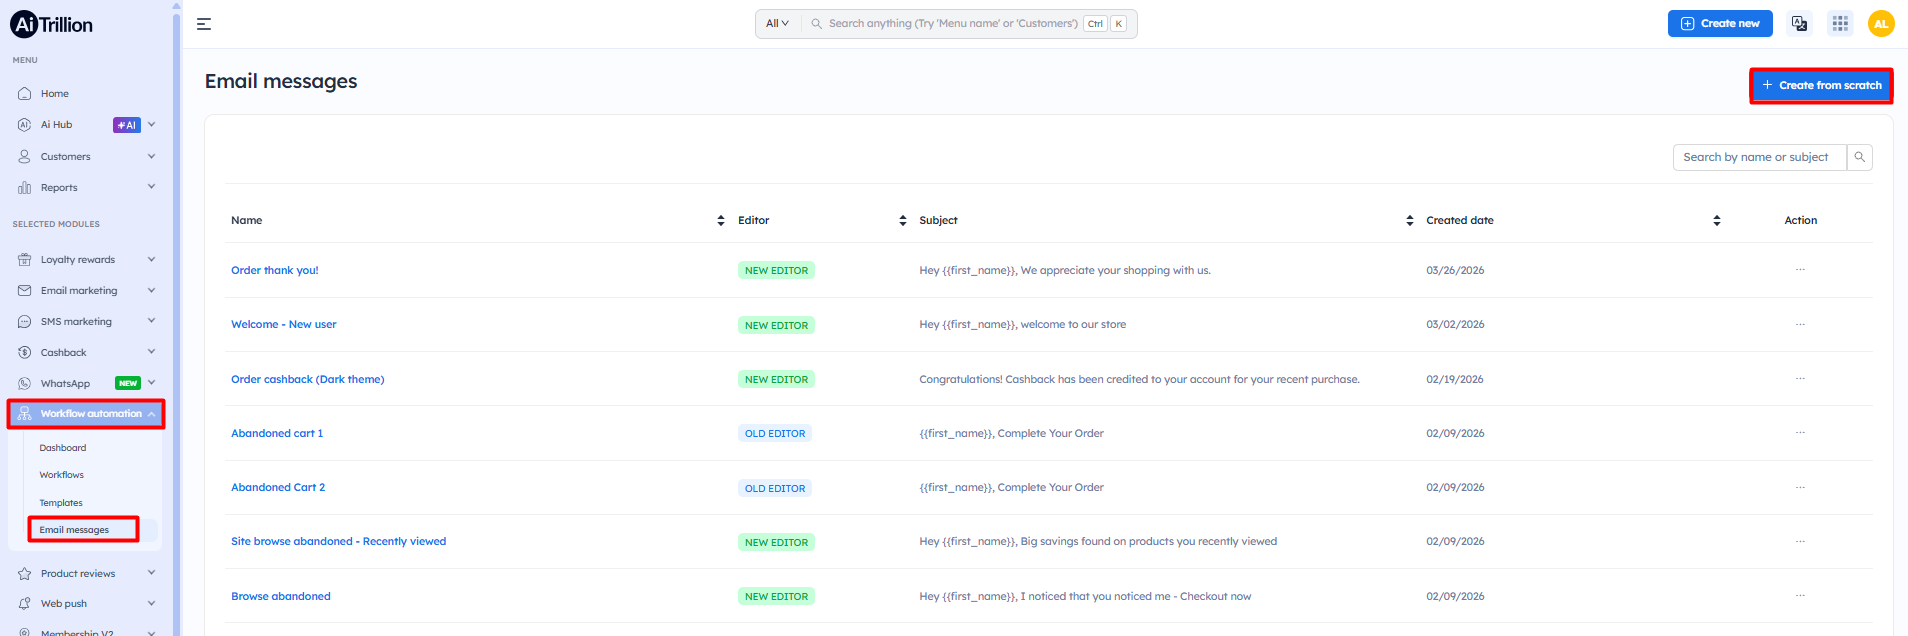Open the apps grid icon
This screenshot has width=1908, height=636.
click(x=1840, y=24)
